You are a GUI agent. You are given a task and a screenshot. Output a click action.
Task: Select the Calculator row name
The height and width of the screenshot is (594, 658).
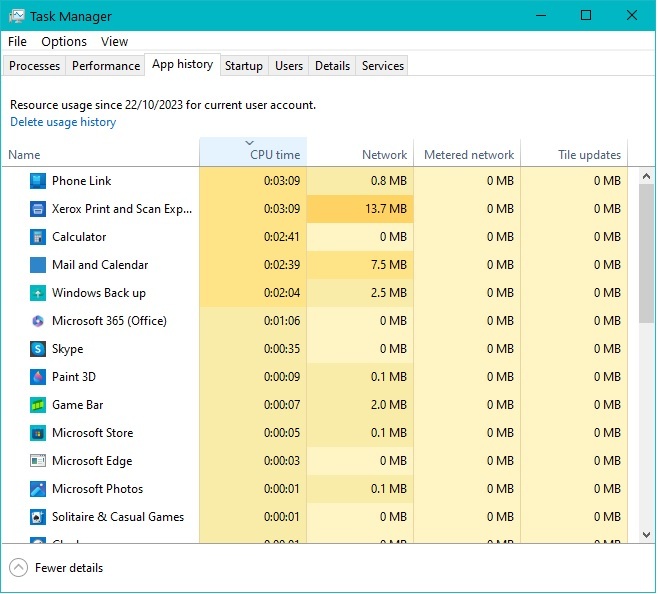click(x=79, y=237)
